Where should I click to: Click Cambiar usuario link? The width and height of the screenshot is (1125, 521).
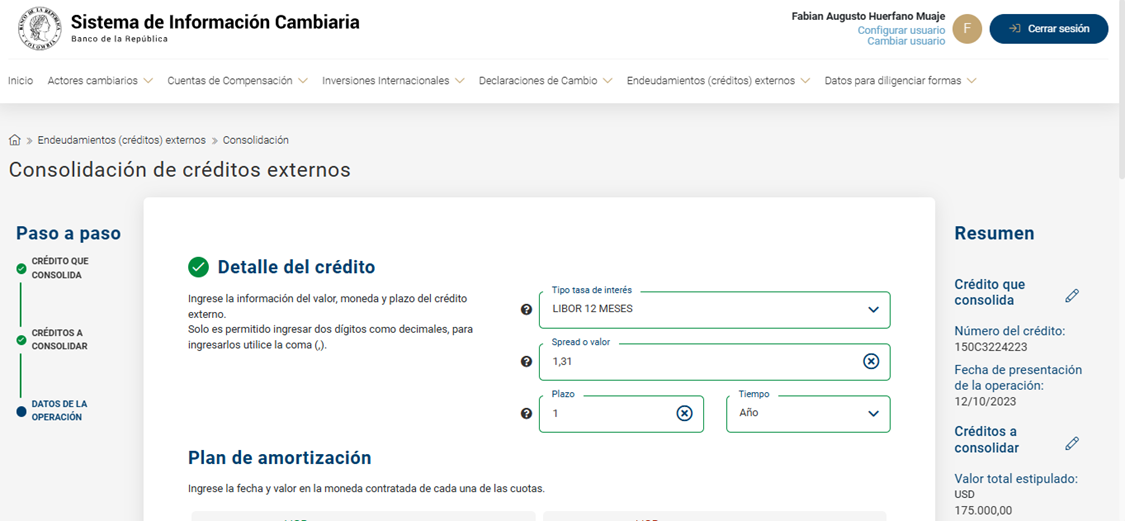point(906,42)
